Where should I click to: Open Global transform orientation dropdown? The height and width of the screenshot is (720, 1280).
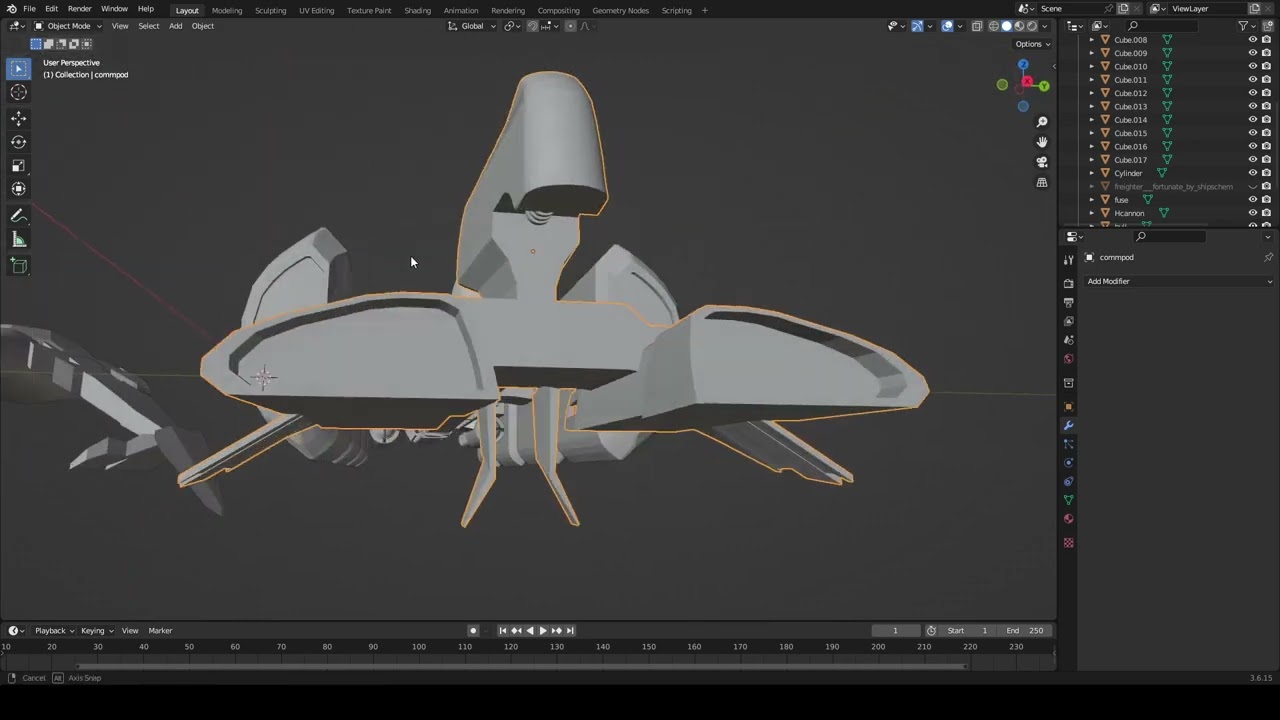[472, 26]
